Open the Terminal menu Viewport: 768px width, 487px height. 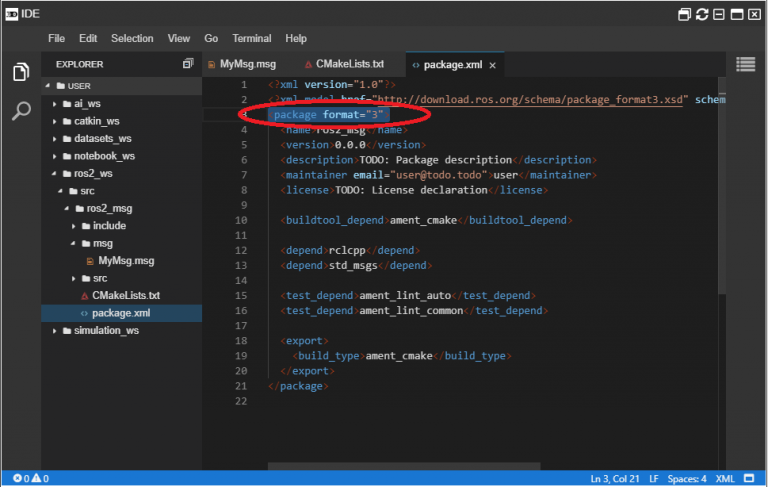pos(251,38)
